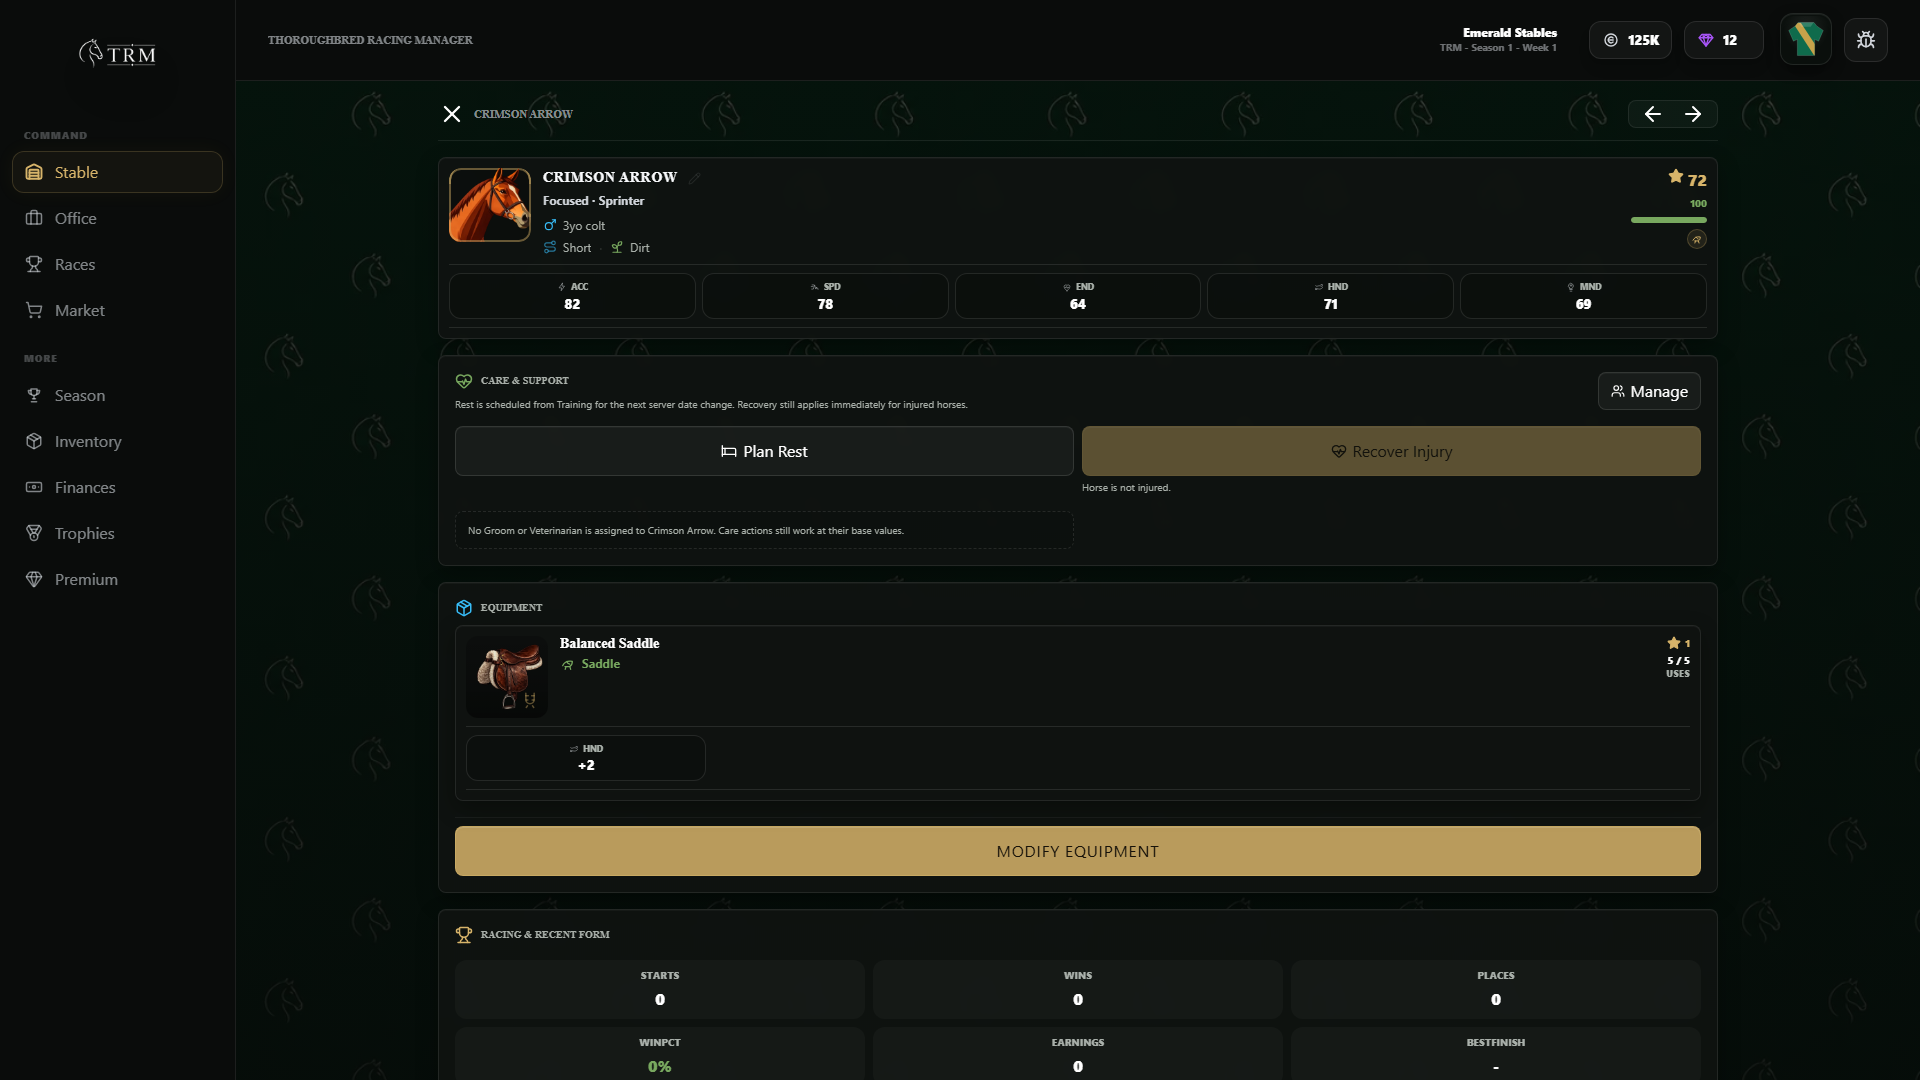Click the Emerald Stables name text

click(x=1509, y=33)
